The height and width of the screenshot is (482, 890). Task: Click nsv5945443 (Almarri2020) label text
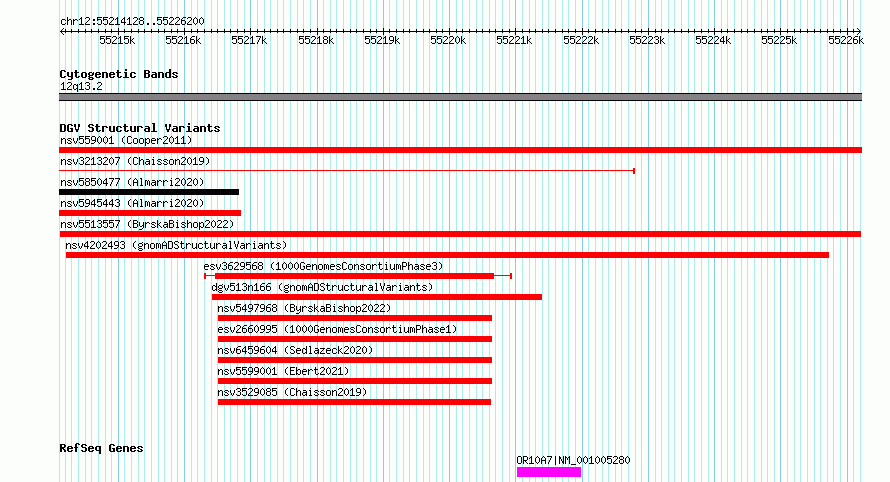[x=132, y=203]
